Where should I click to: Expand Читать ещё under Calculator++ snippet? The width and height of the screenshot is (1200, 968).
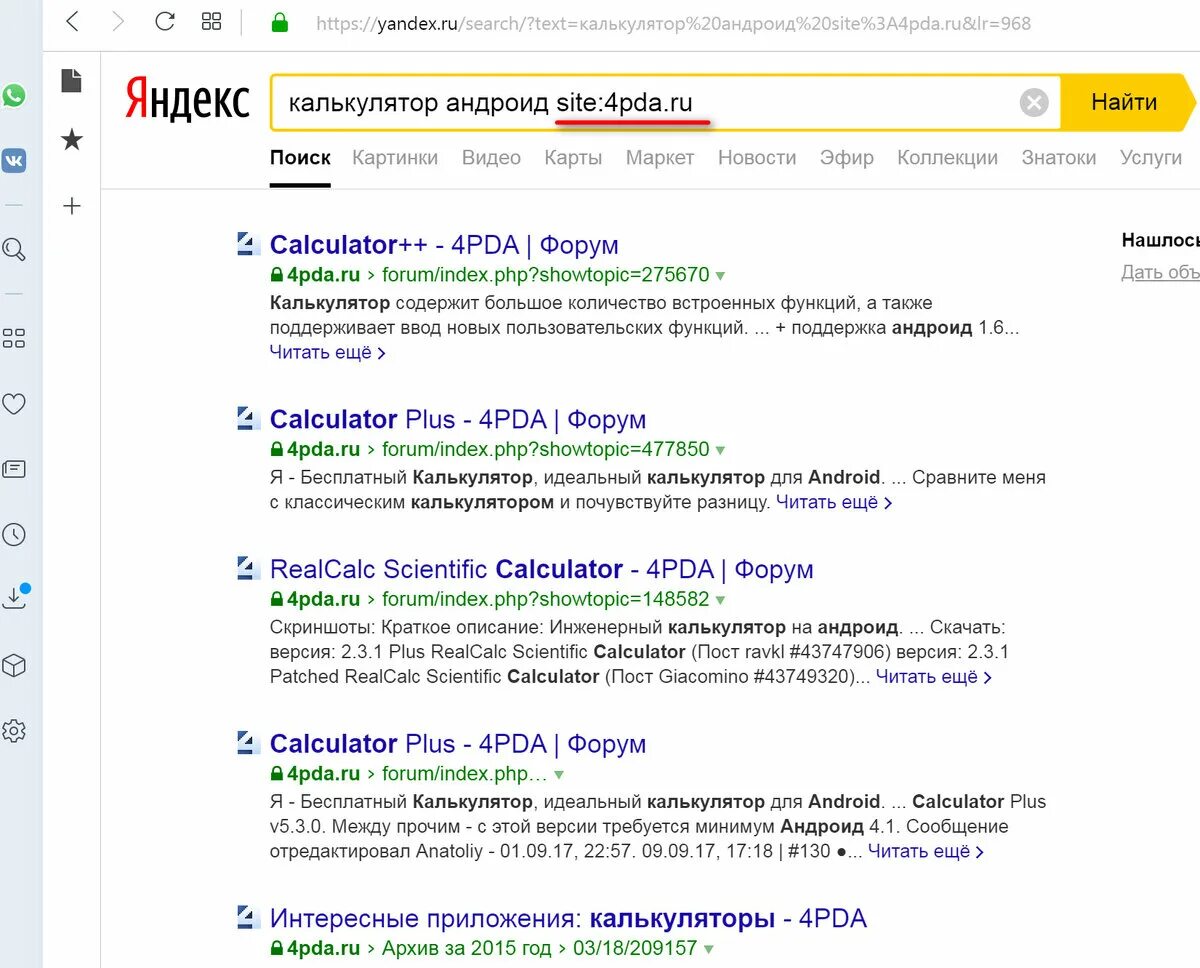pos(328,352)
